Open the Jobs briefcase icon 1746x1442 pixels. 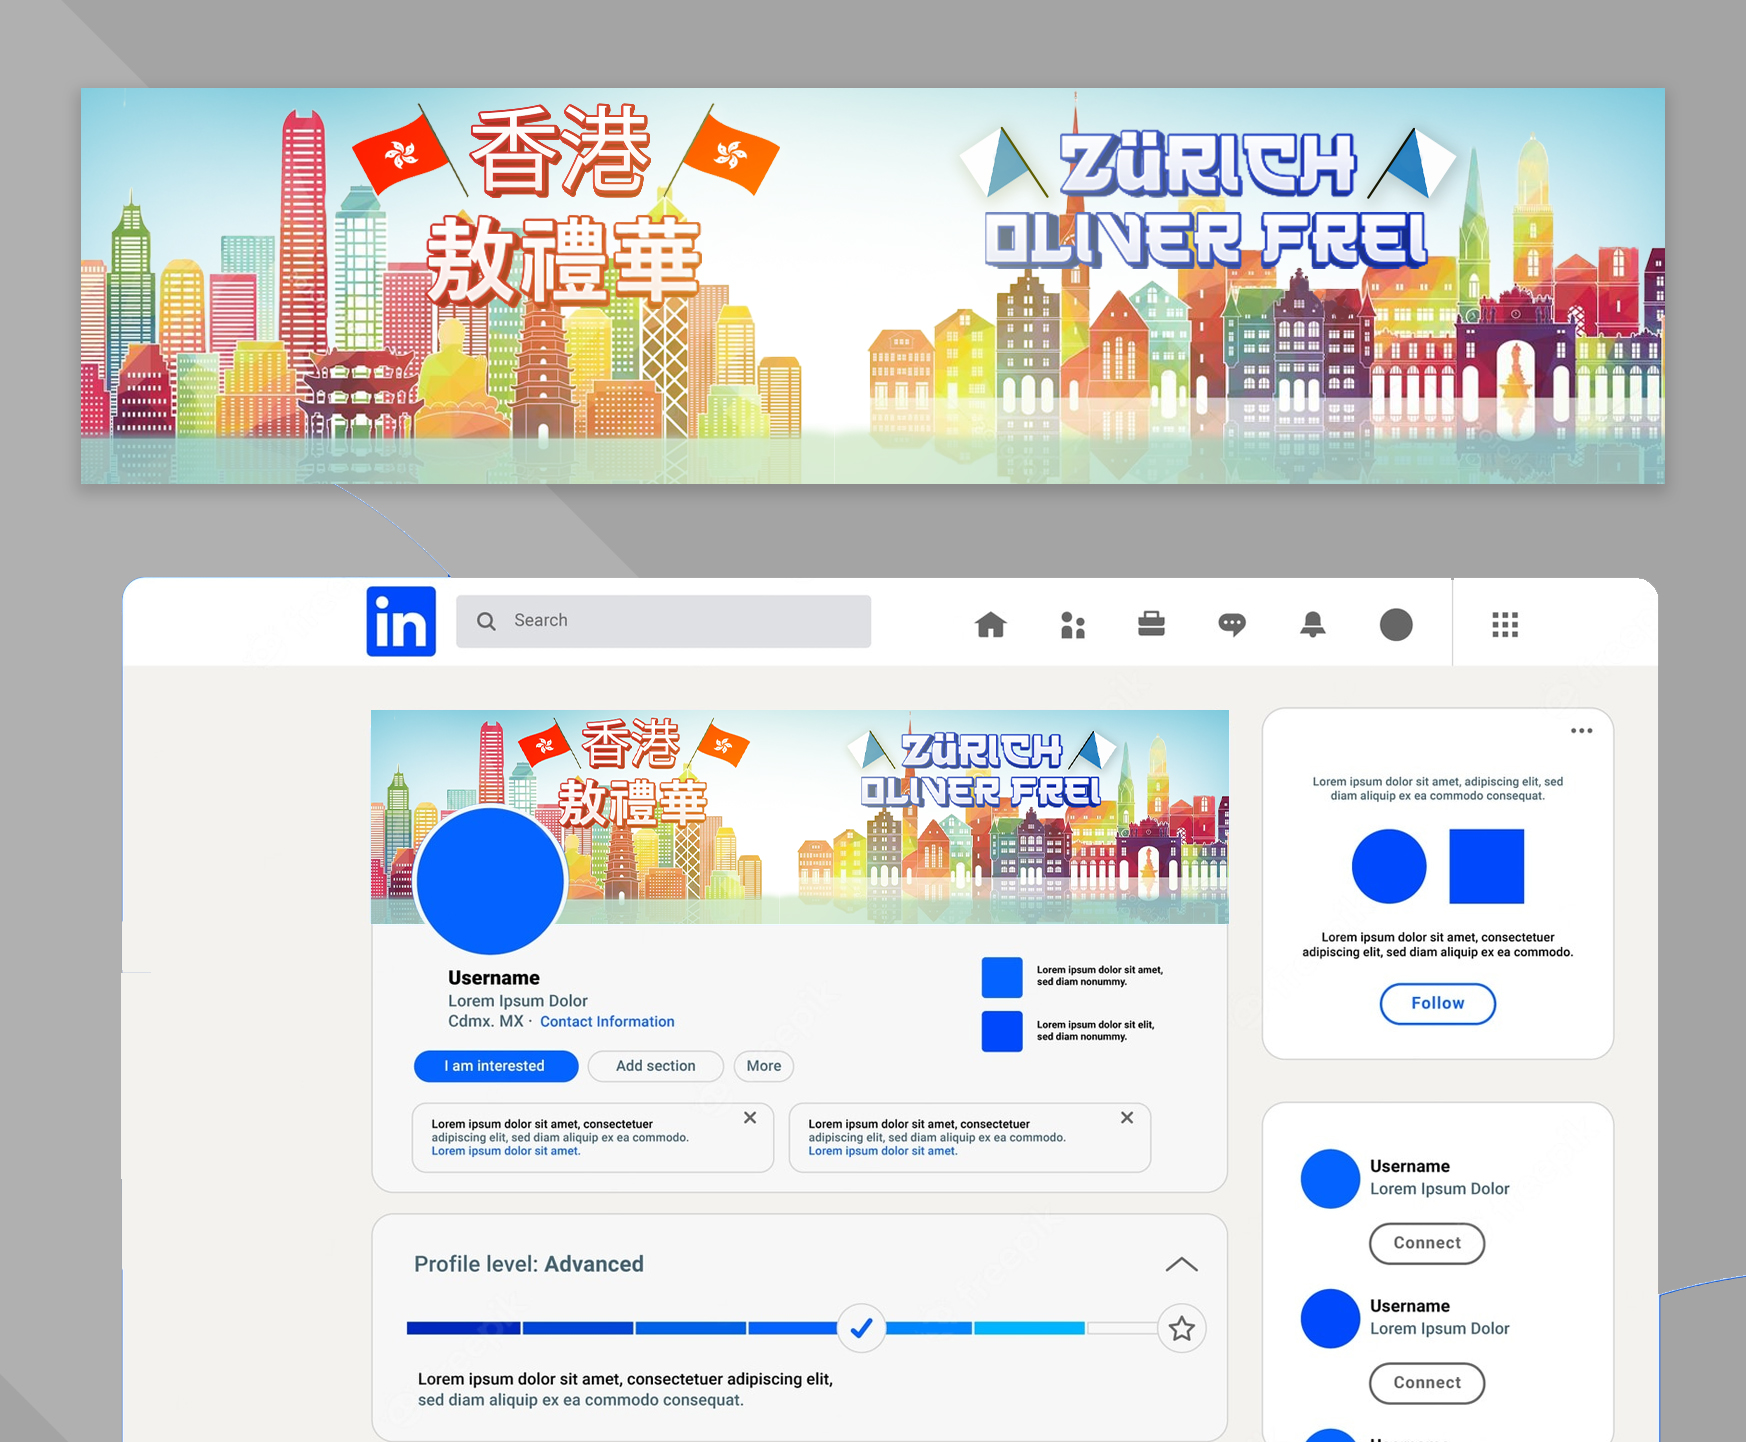click(x=1151, y=625)
